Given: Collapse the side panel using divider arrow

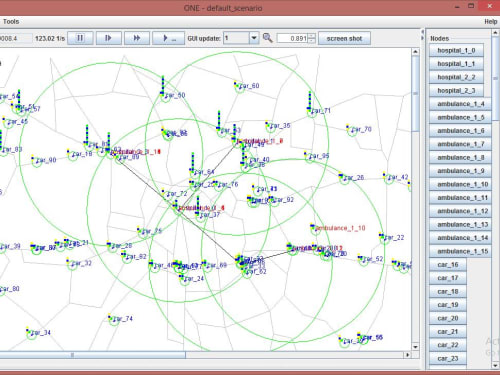Looking at the screenshot, I should (x=422, y=38).
